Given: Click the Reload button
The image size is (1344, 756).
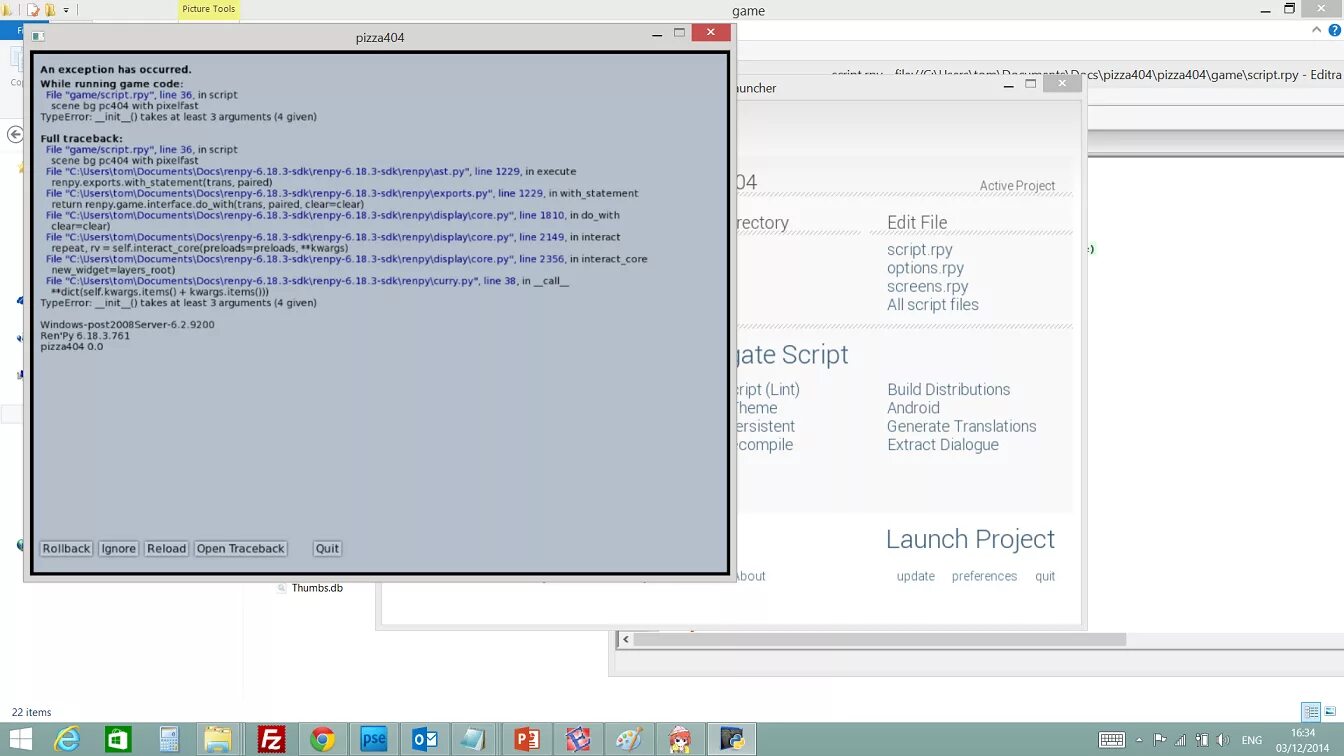Looking at the screenshot, I should 166,548.
